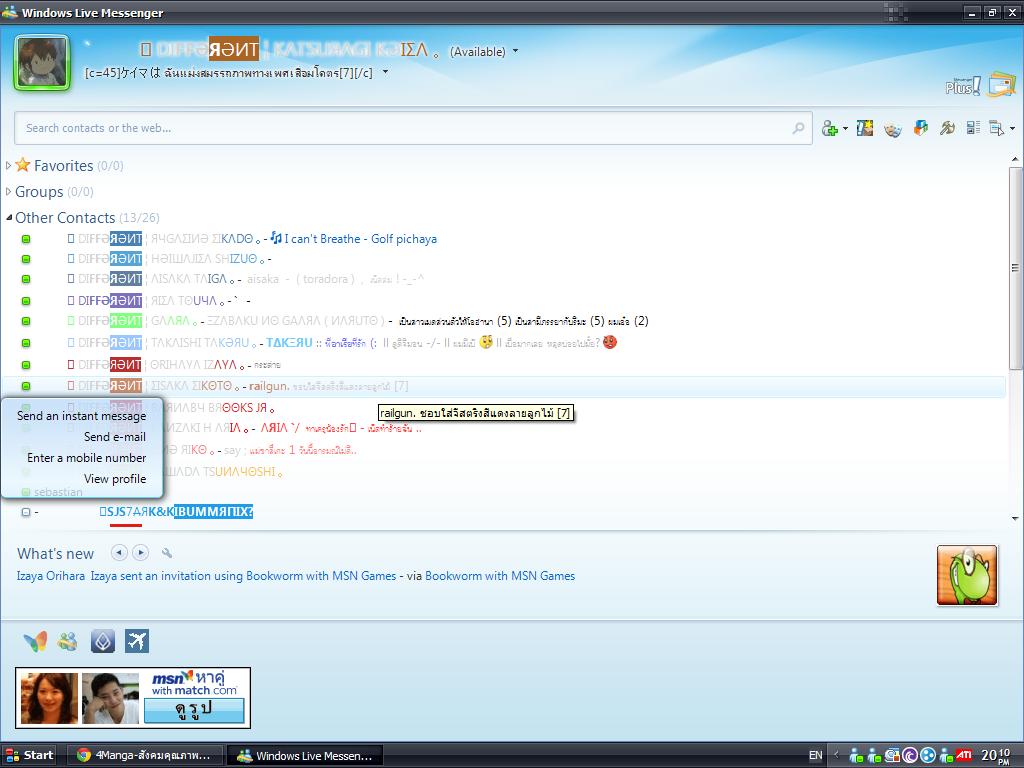
Task: Click the EN language indicator
Action: (x=816, y=756)
